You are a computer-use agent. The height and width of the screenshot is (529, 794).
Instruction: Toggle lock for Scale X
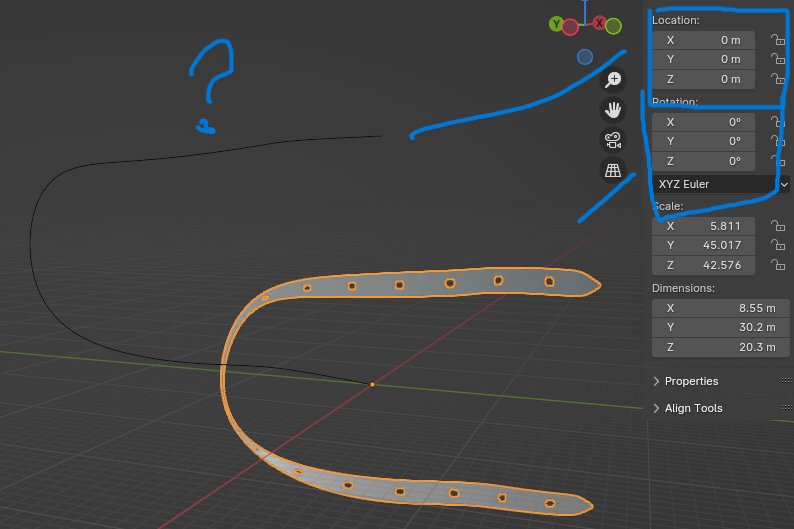(777, 226)
